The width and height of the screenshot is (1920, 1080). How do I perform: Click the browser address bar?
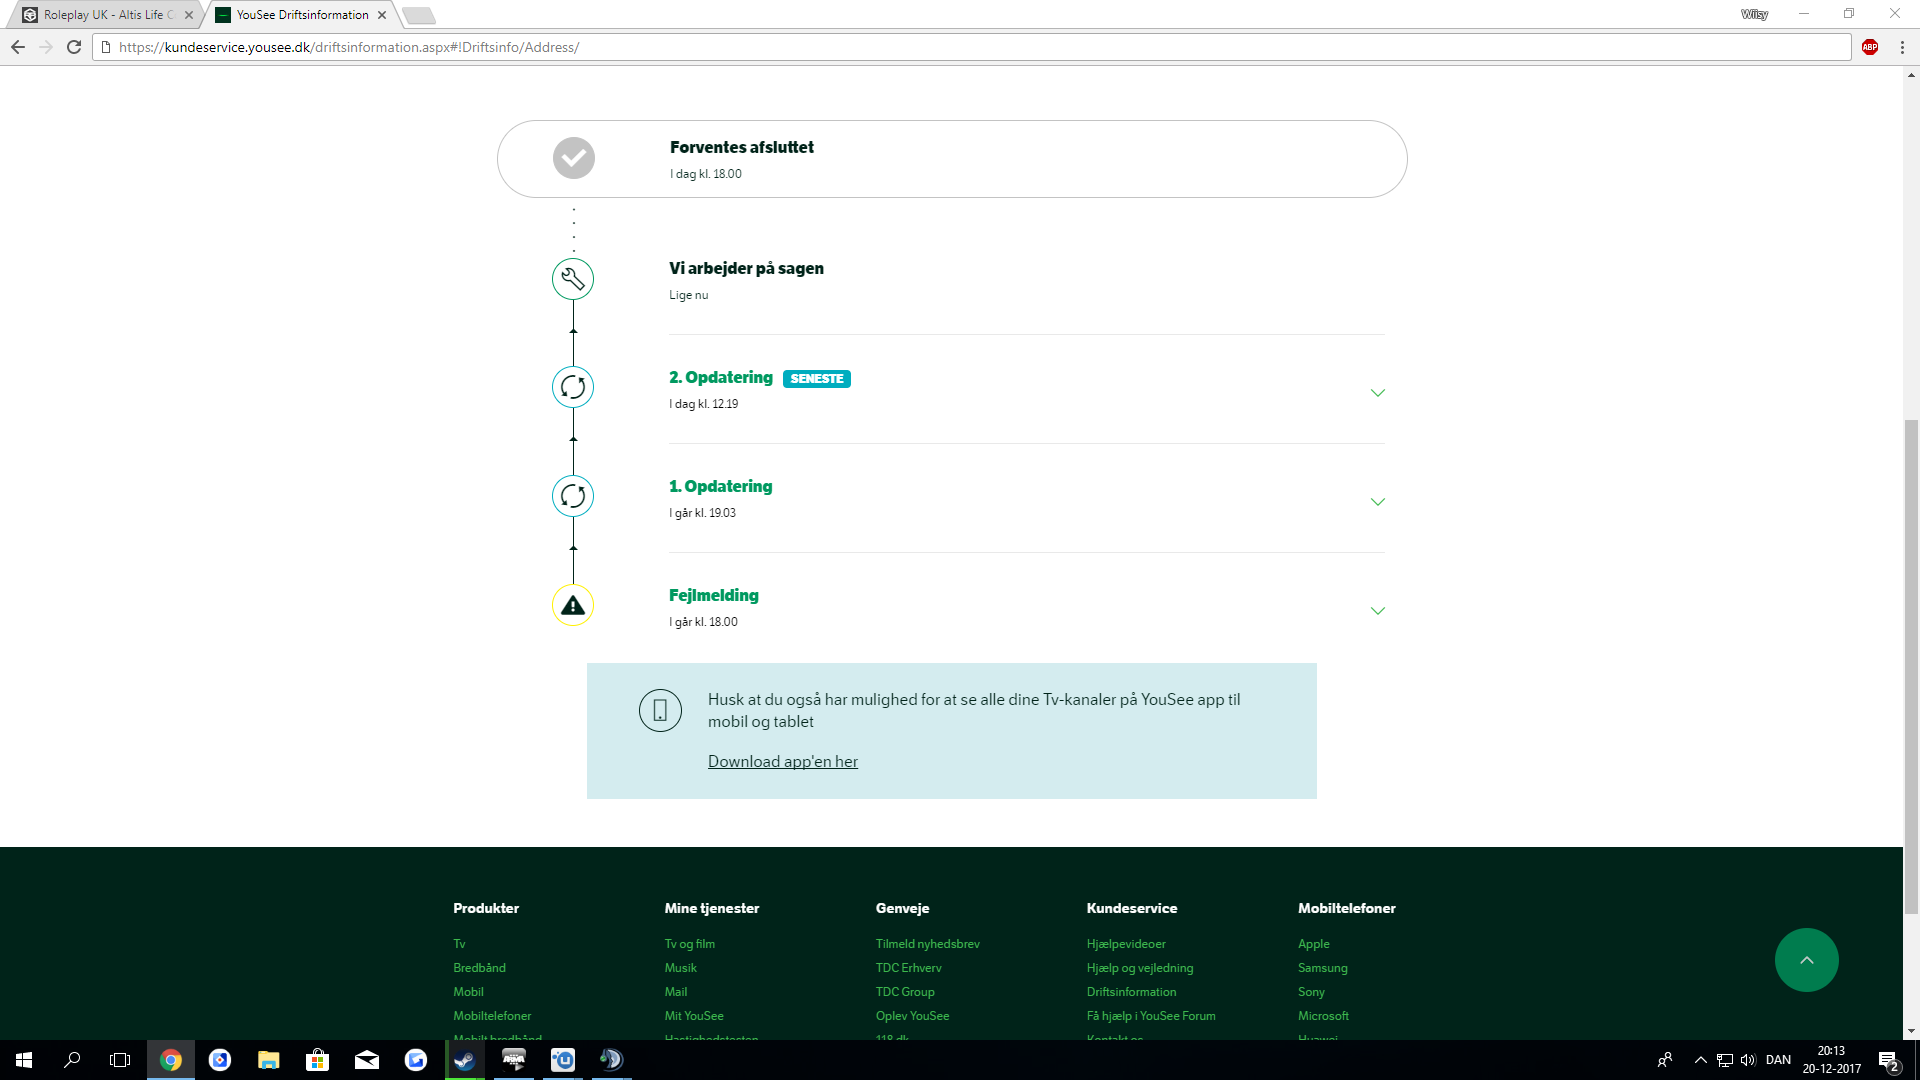click(x=900, y=47)
